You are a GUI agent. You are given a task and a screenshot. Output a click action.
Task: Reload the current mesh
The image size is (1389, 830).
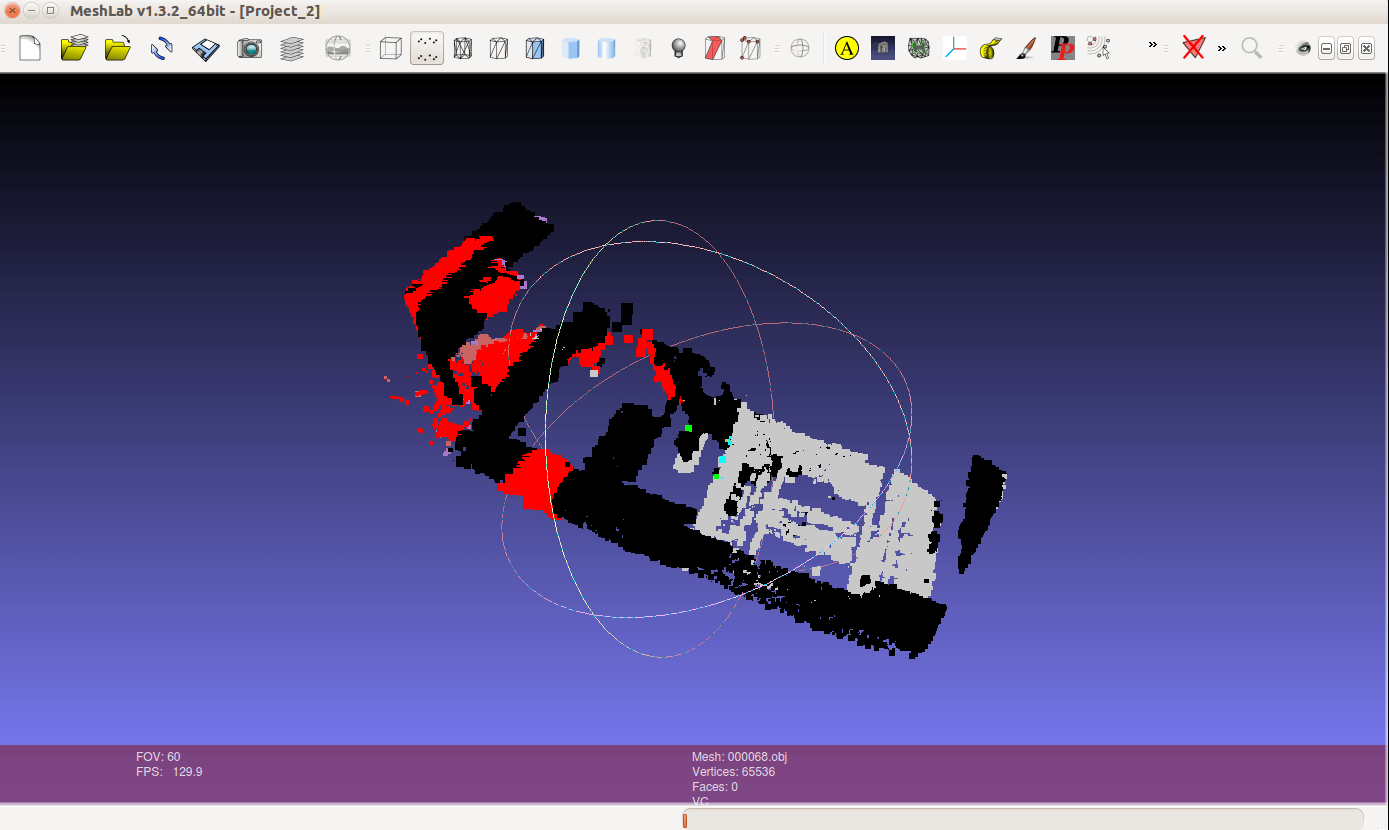[162, 48]
